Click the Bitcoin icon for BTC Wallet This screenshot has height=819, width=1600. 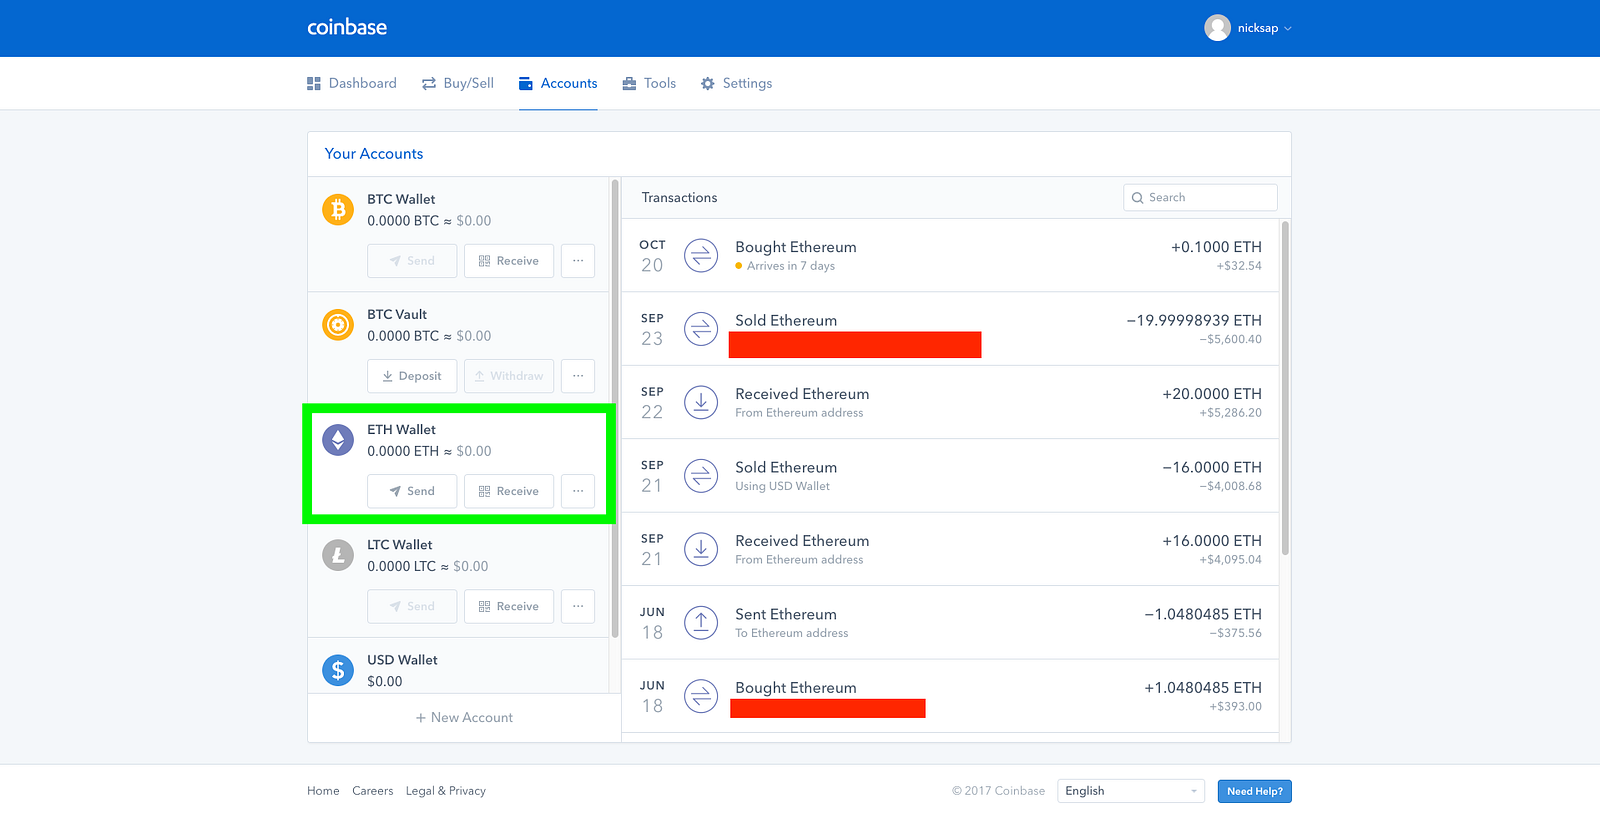338,210
